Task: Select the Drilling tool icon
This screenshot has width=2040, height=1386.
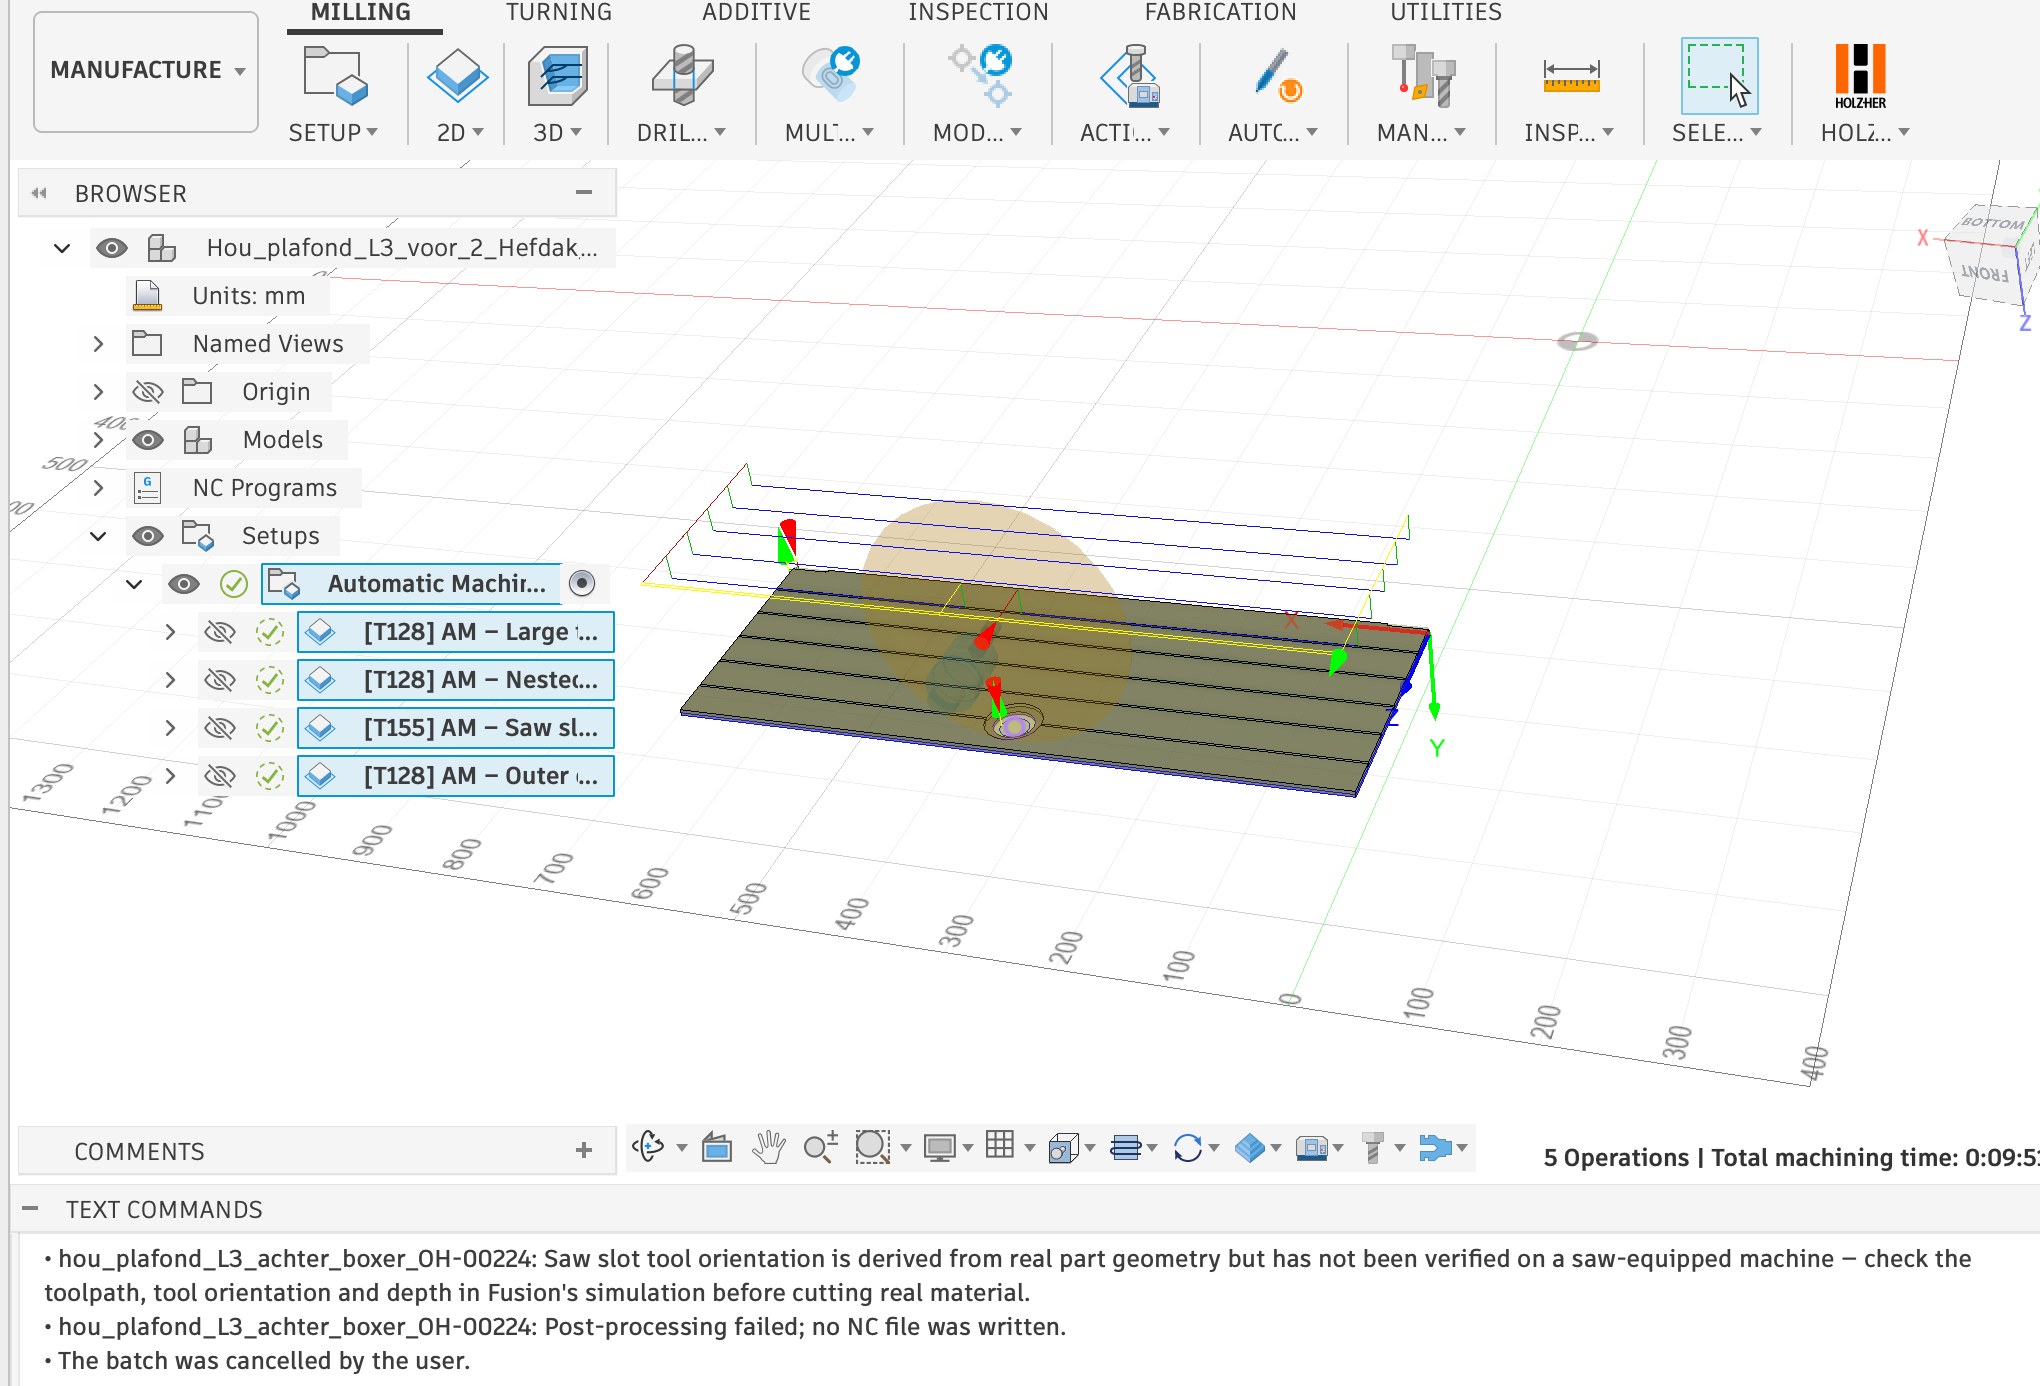Action: click(x=682, y=76)
